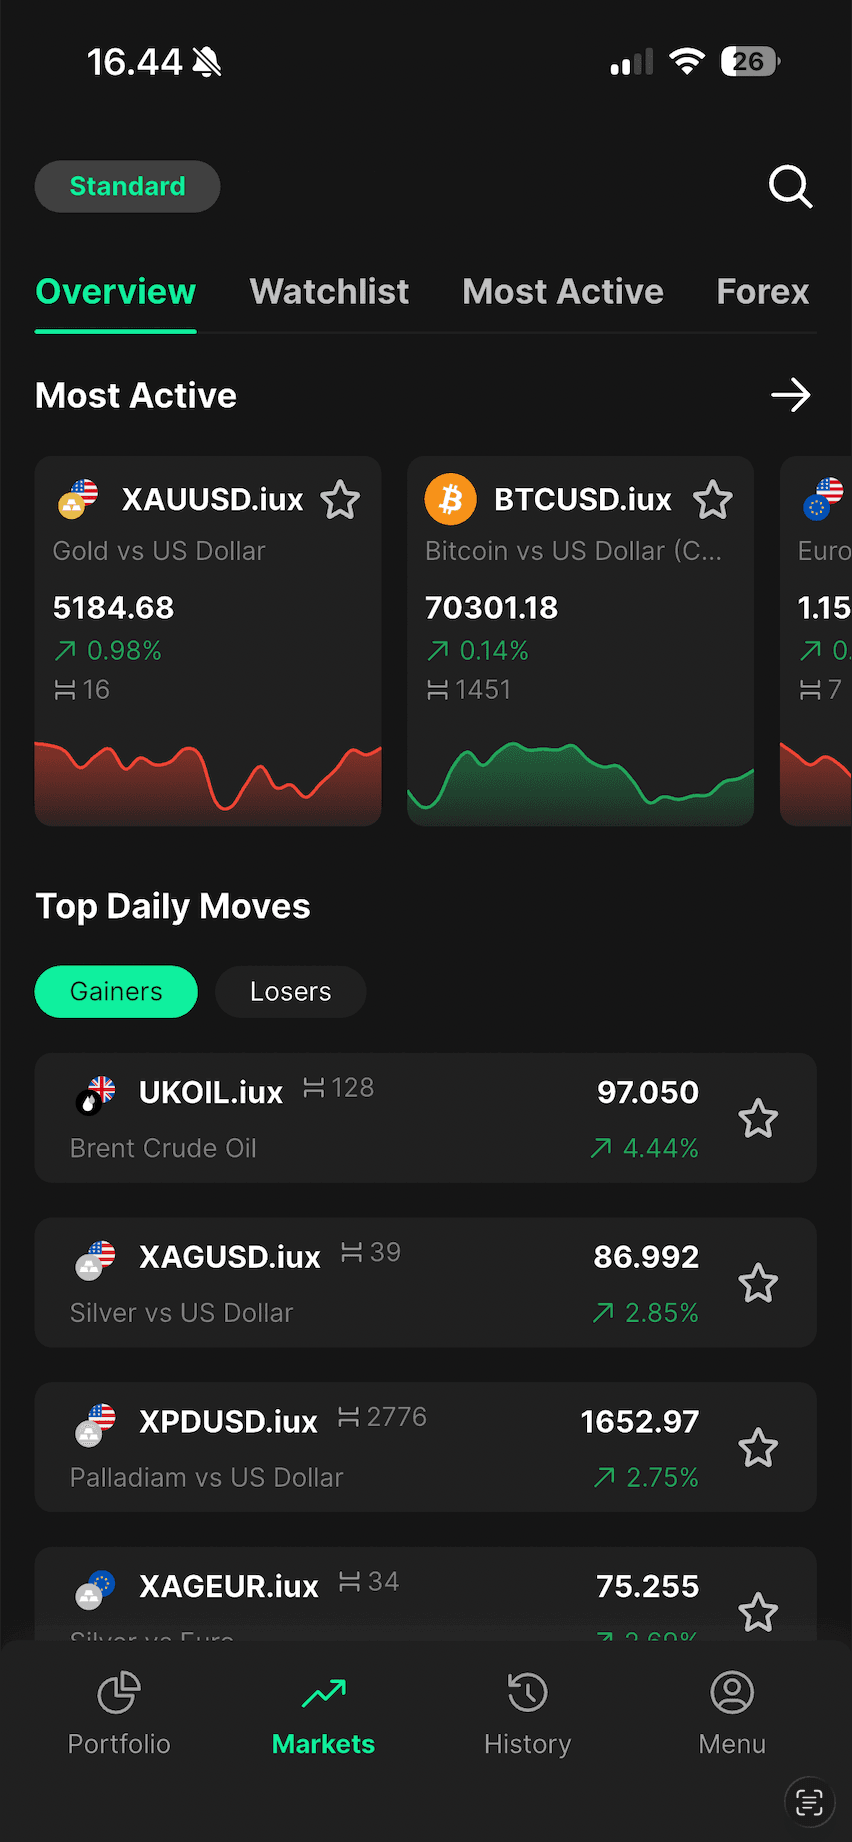852x1842 pixels.
Task: Click the Bitcoin logo icon
Action: [450, 499]
